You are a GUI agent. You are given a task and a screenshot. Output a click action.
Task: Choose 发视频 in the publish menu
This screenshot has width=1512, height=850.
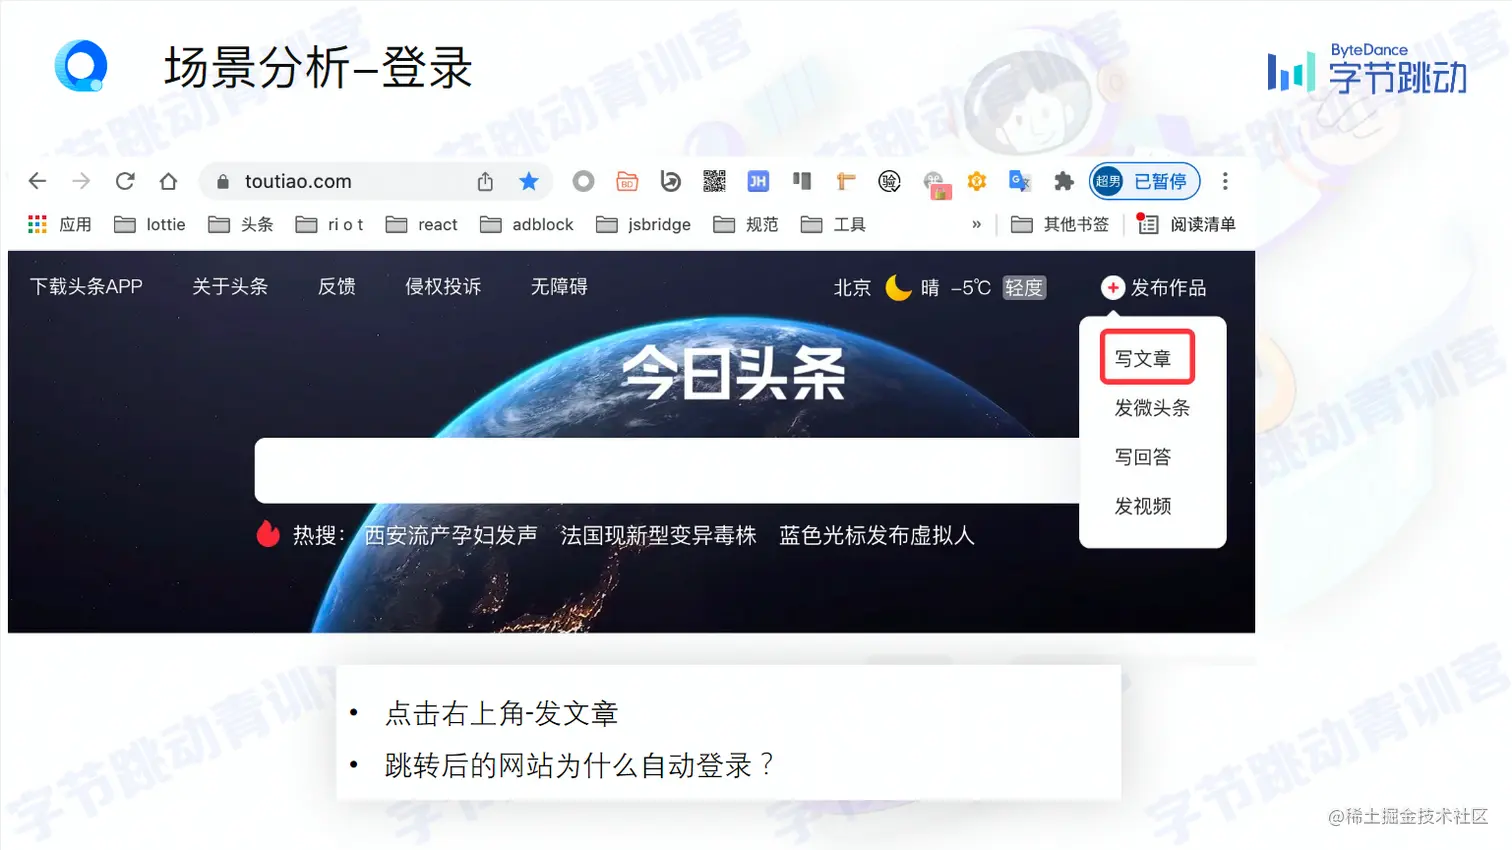point(1143,506)
